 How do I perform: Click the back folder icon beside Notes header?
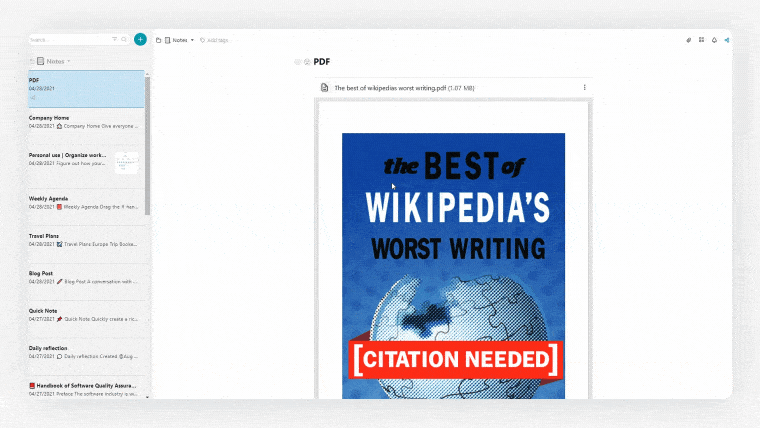(32, 62)
